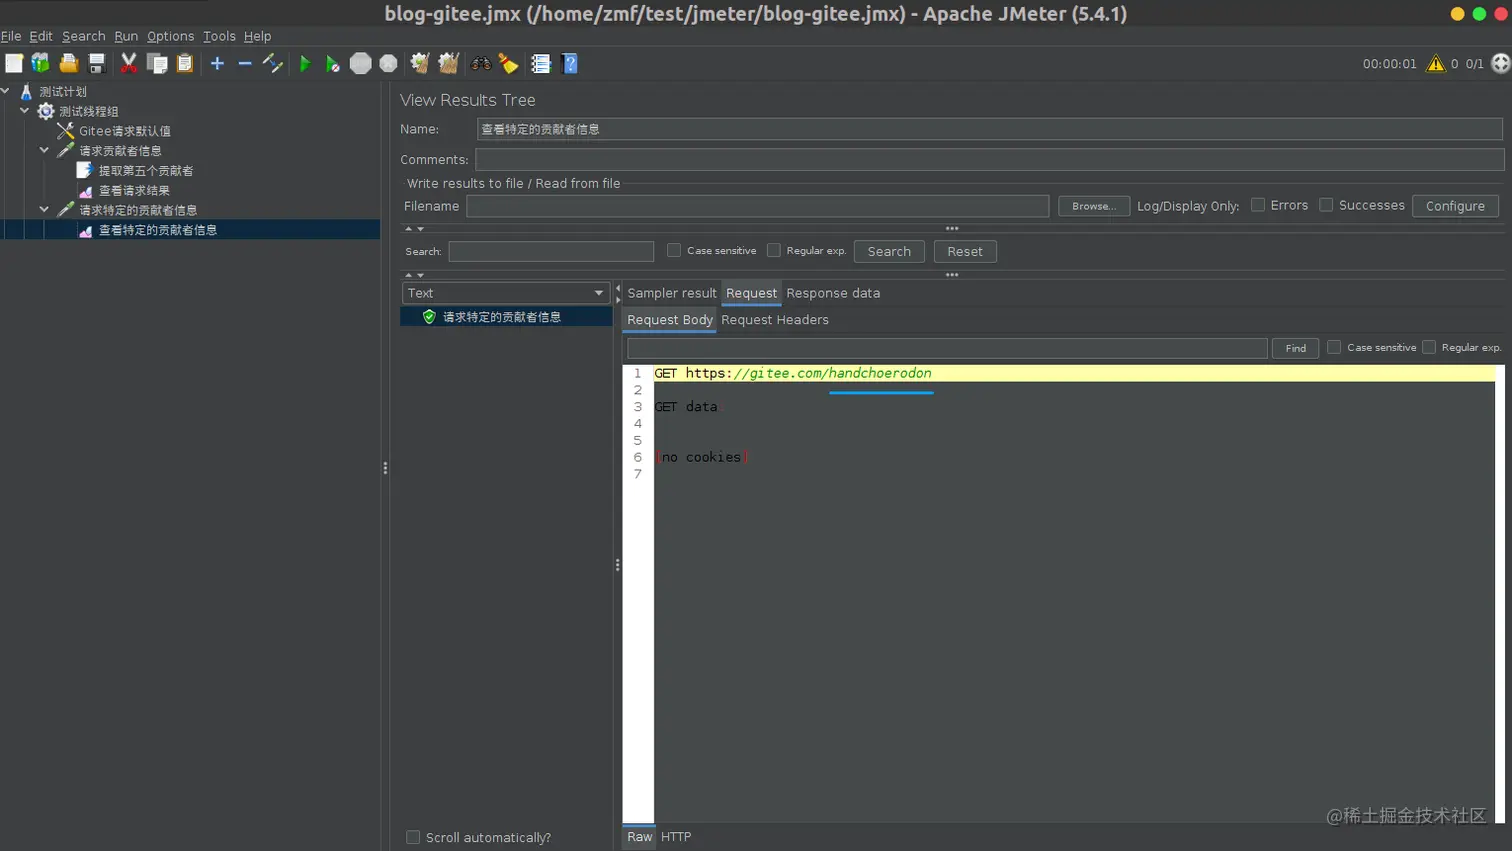The height and width of the screenshot is (851, 1512).
Task: Click the Reset Search icon
Action: (509, 64)
